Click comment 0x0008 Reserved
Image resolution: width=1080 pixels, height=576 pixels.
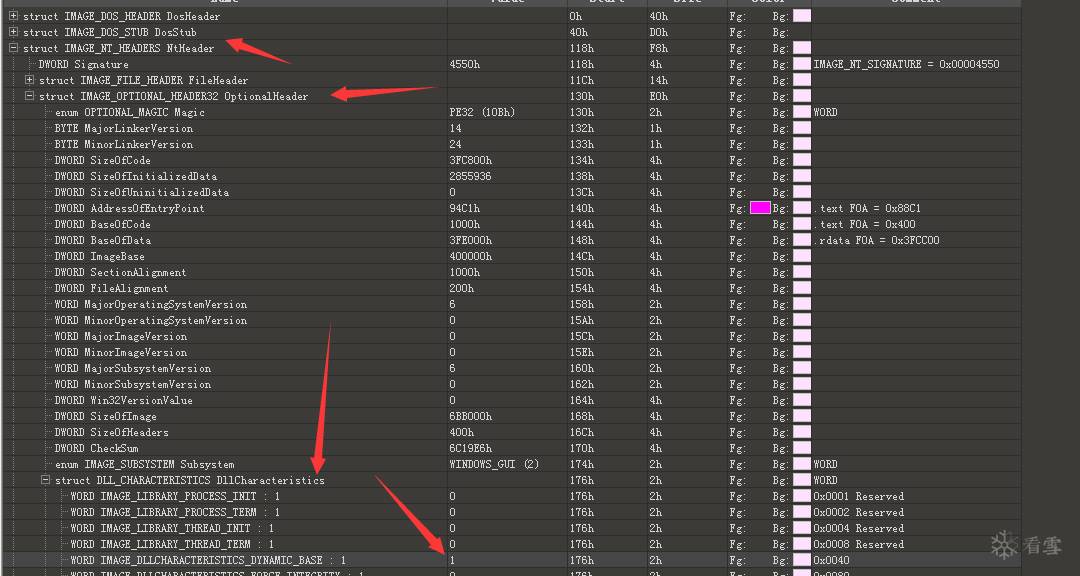858,544
